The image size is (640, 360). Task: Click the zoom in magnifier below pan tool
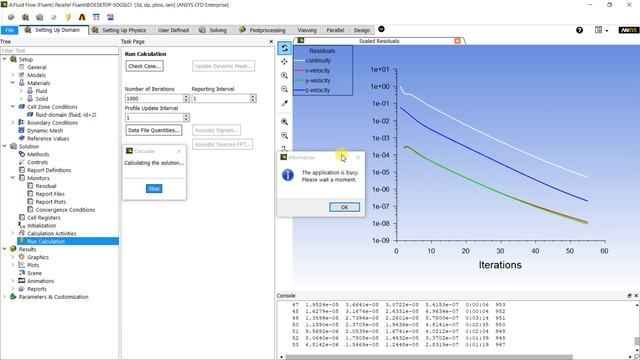point(284,76)
